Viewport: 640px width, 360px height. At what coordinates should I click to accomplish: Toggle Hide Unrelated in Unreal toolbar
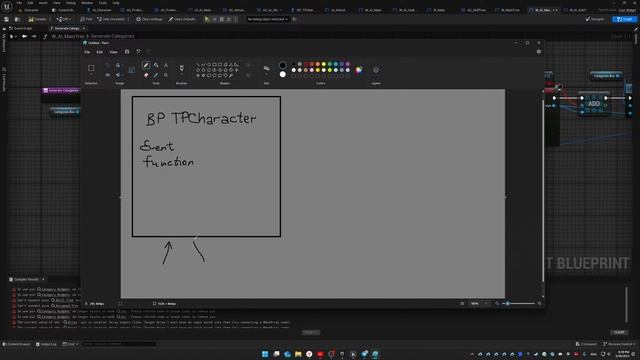click(111, 19)
